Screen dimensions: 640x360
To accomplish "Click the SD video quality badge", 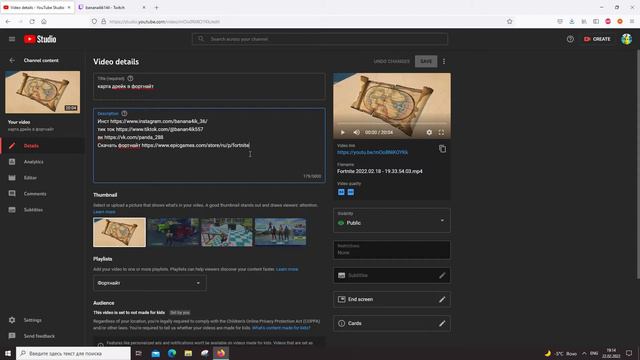I will click(x=341, y=192).
